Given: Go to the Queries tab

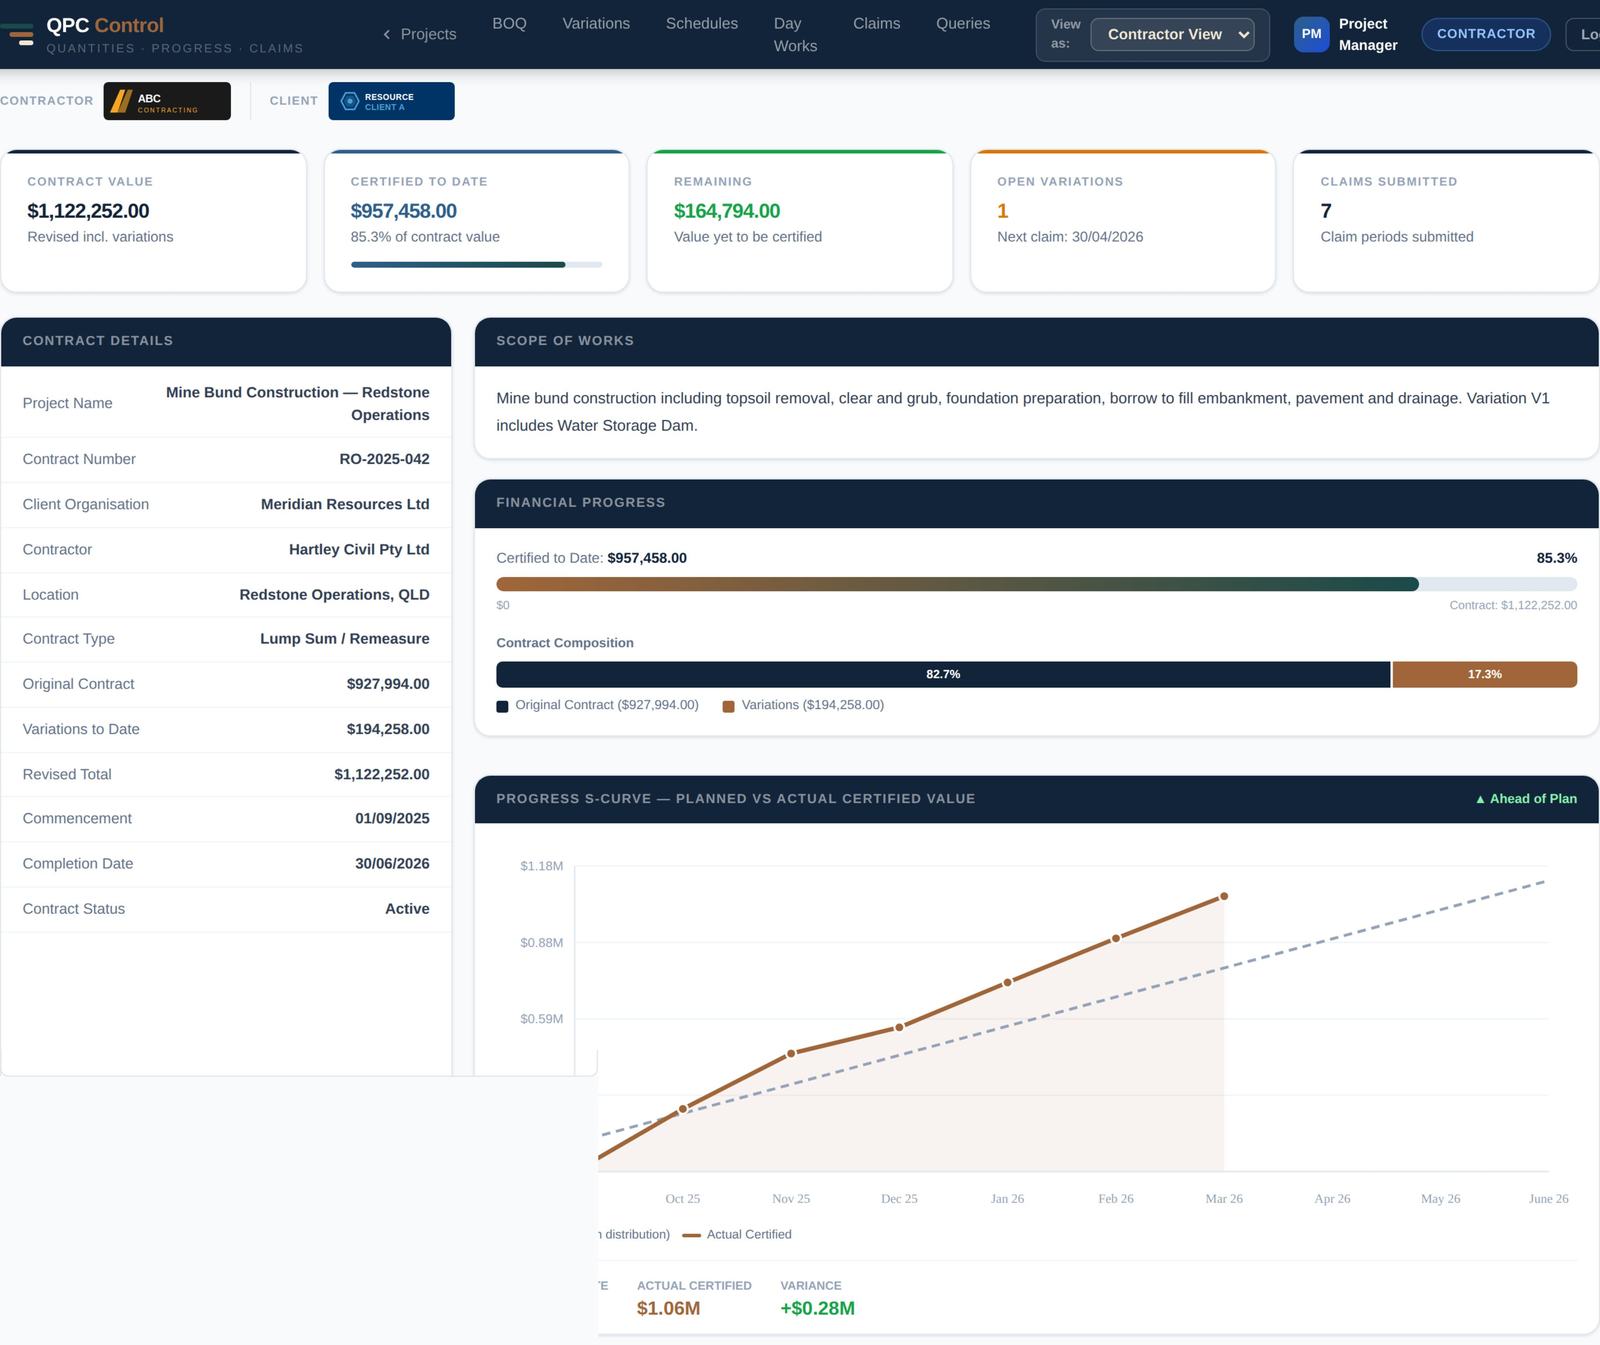Looking at the screenshot, I should pos(963,23).
